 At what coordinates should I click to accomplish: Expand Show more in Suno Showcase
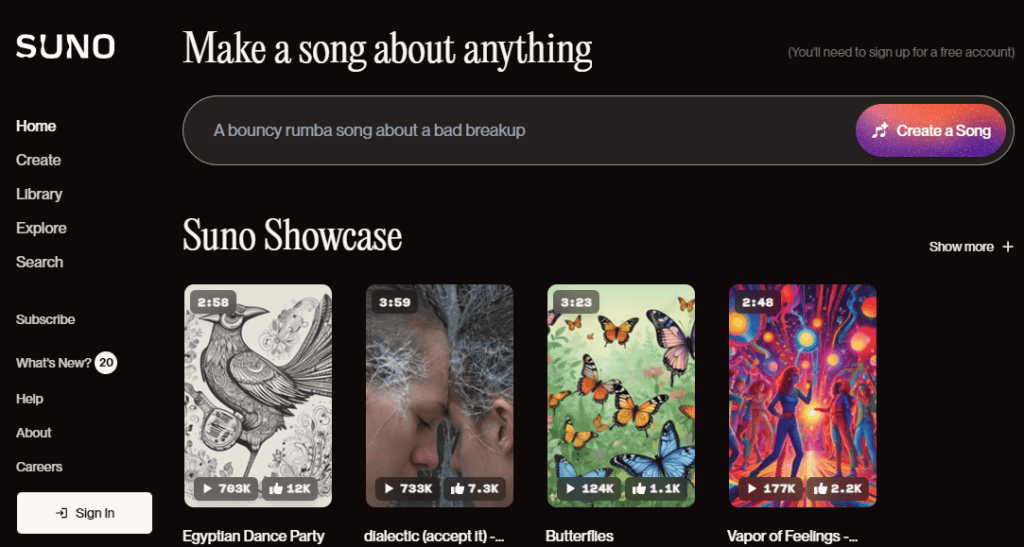(970, 247)
